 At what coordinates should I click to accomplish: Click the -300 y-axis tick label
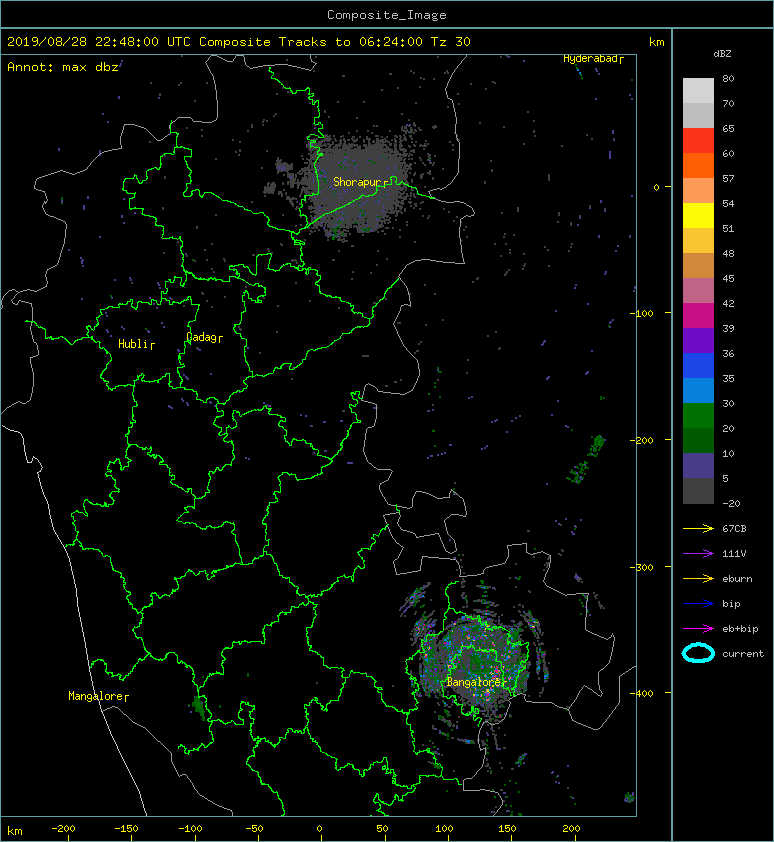pos(641,567)
